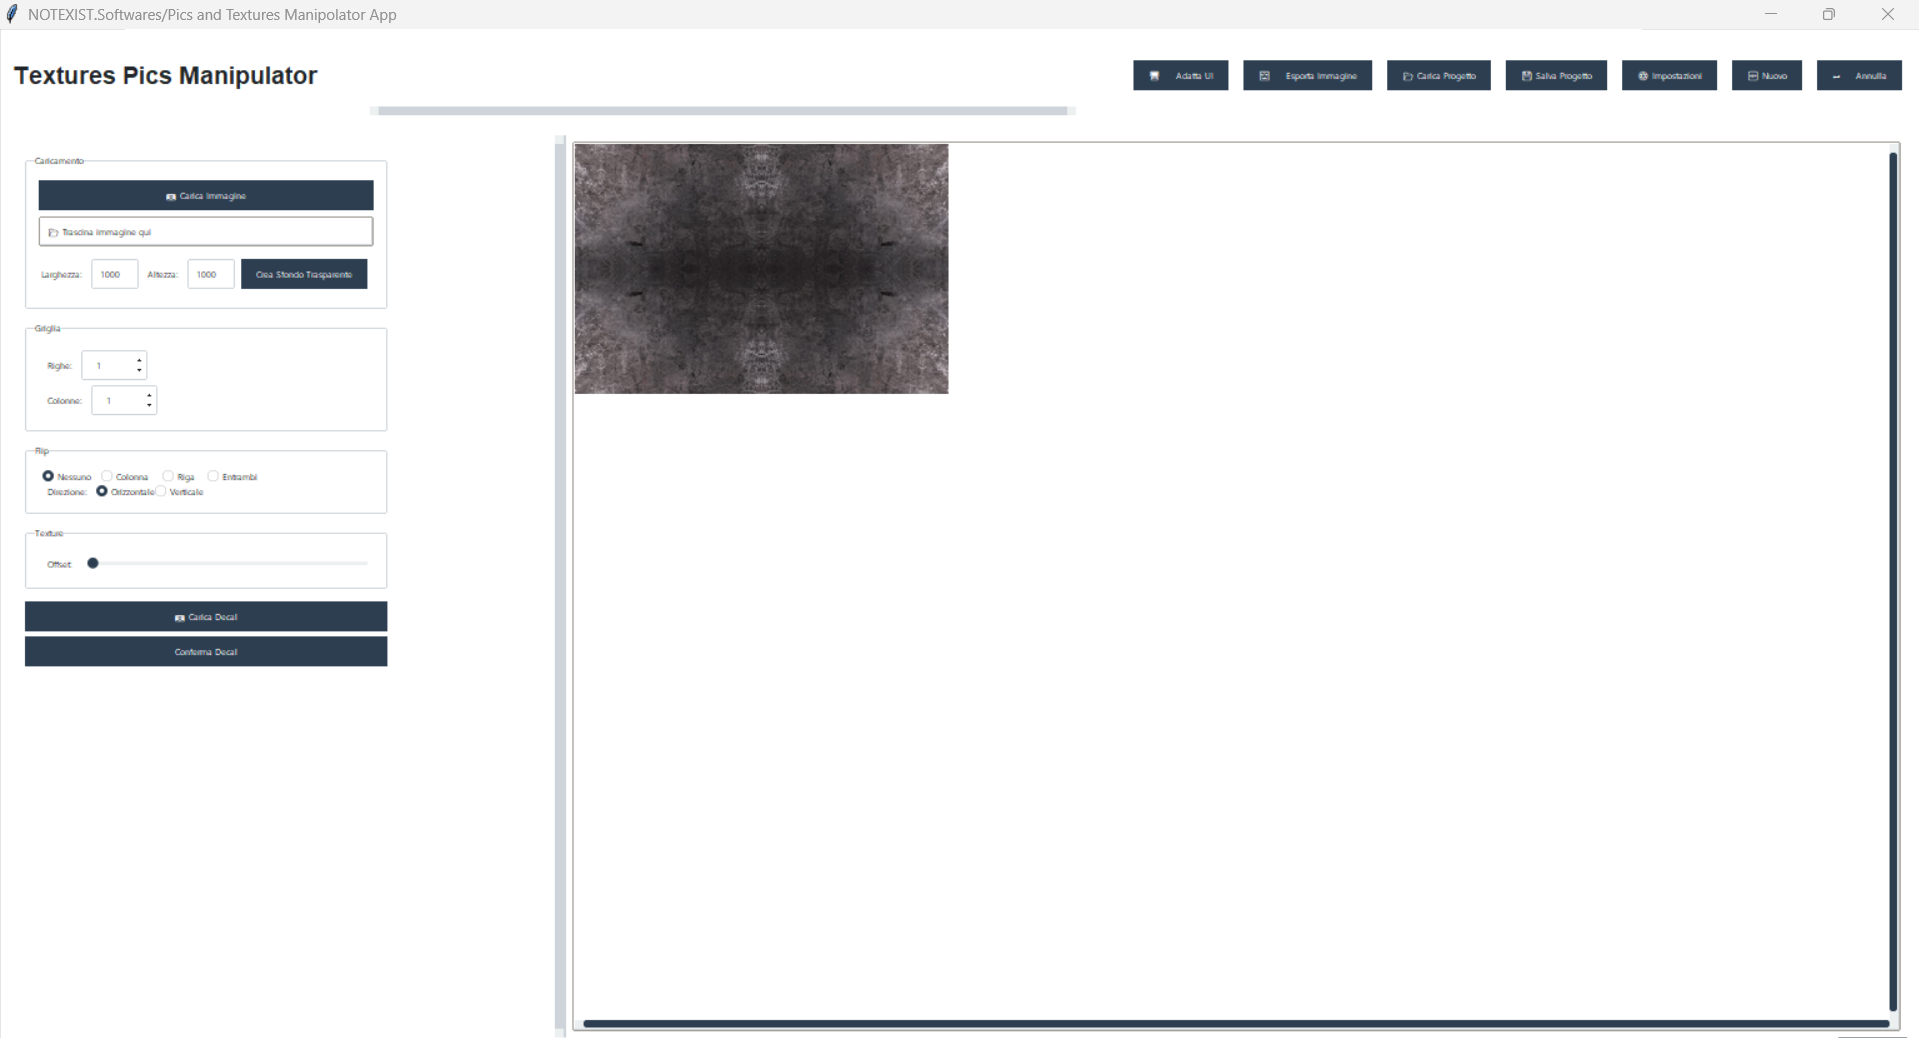Image resolution: width=1919 pixels, height=1038 pixels.
Task: Undo the last action with Annulla
Action: [1859, 76]
